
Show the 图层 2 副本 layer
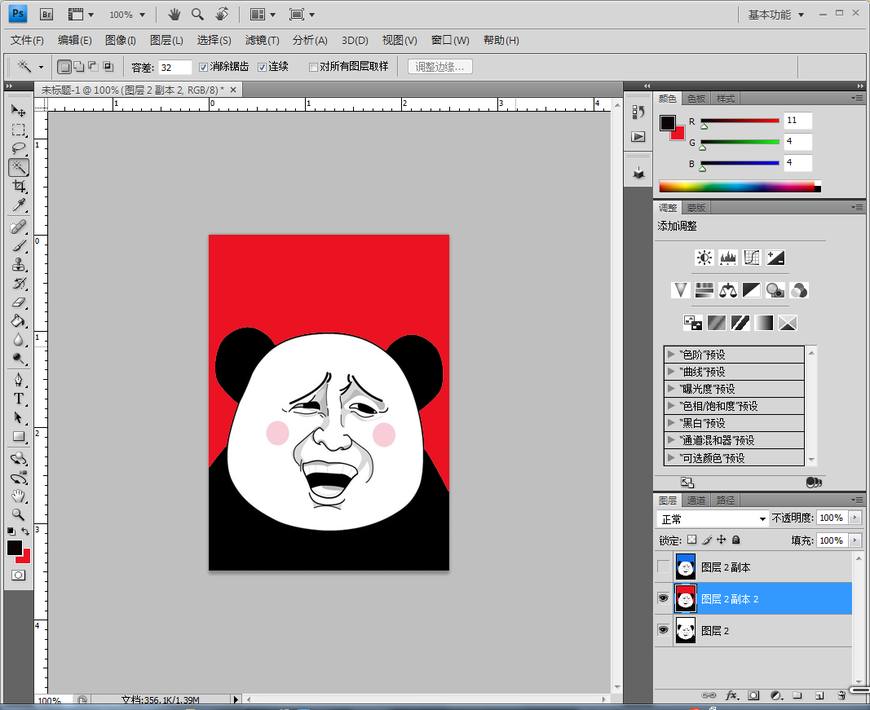(x=662, y=567)
